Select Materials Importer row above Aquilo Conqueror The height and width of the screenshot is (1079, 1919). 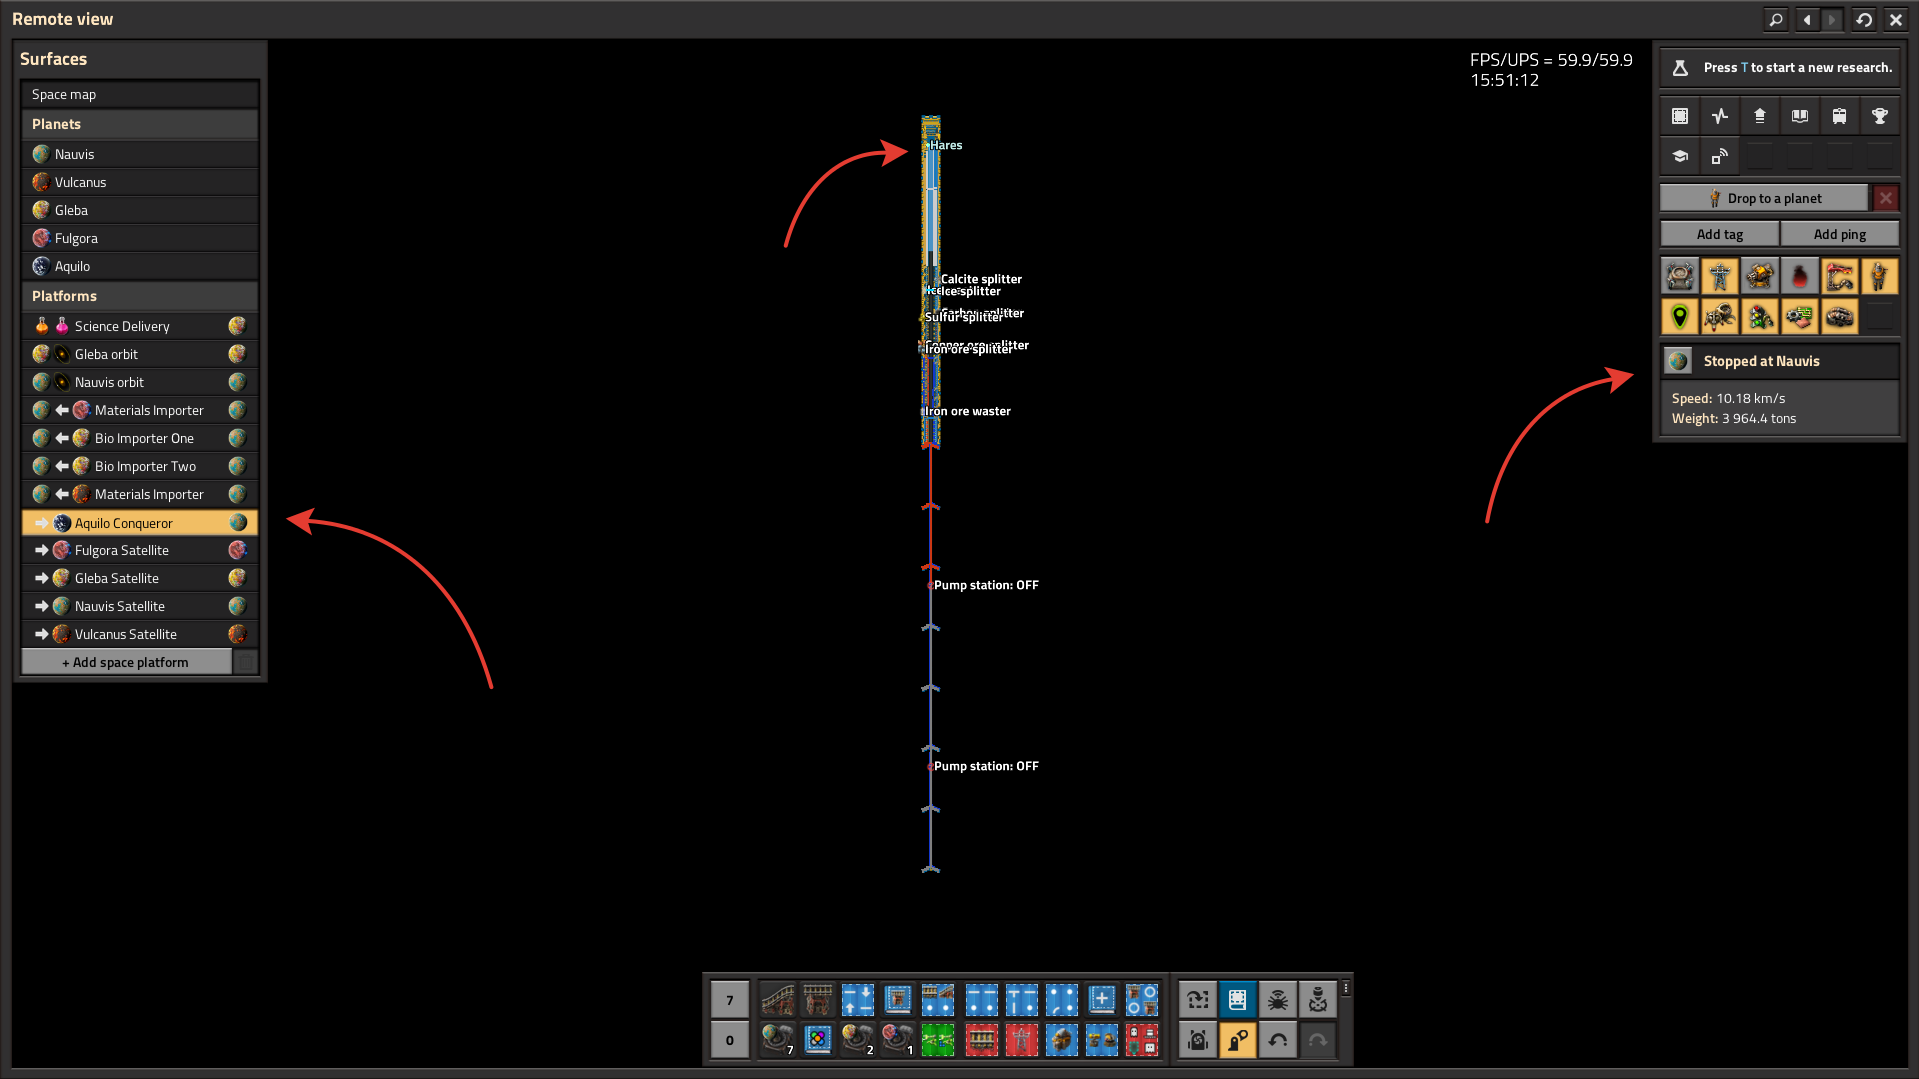pyautogui.click(x=140, y=494)
